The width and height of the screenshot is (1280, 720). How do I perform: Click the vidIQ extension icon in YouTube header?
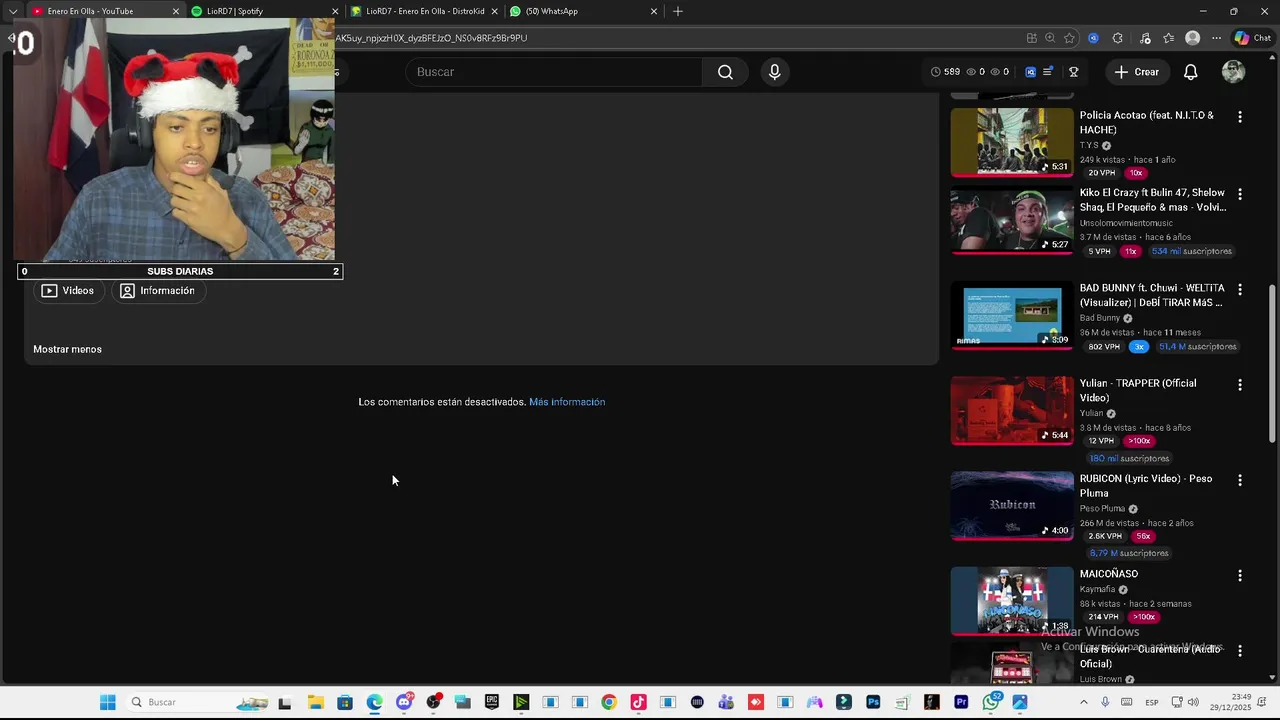[1030, 72]
